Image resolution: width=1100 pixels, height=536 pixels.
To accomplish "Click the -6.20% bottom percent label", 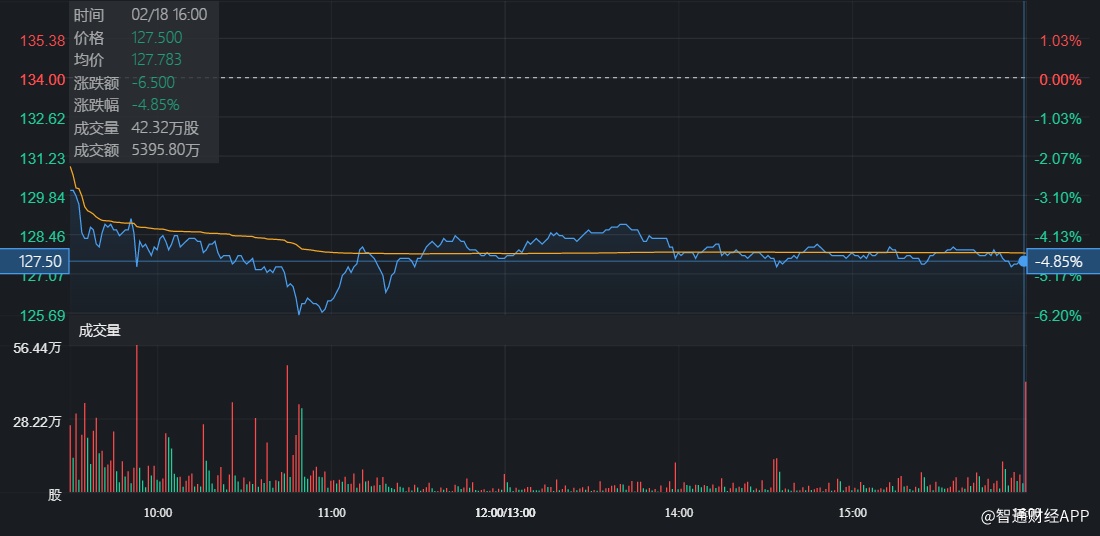I will (x=1060, y=316).
